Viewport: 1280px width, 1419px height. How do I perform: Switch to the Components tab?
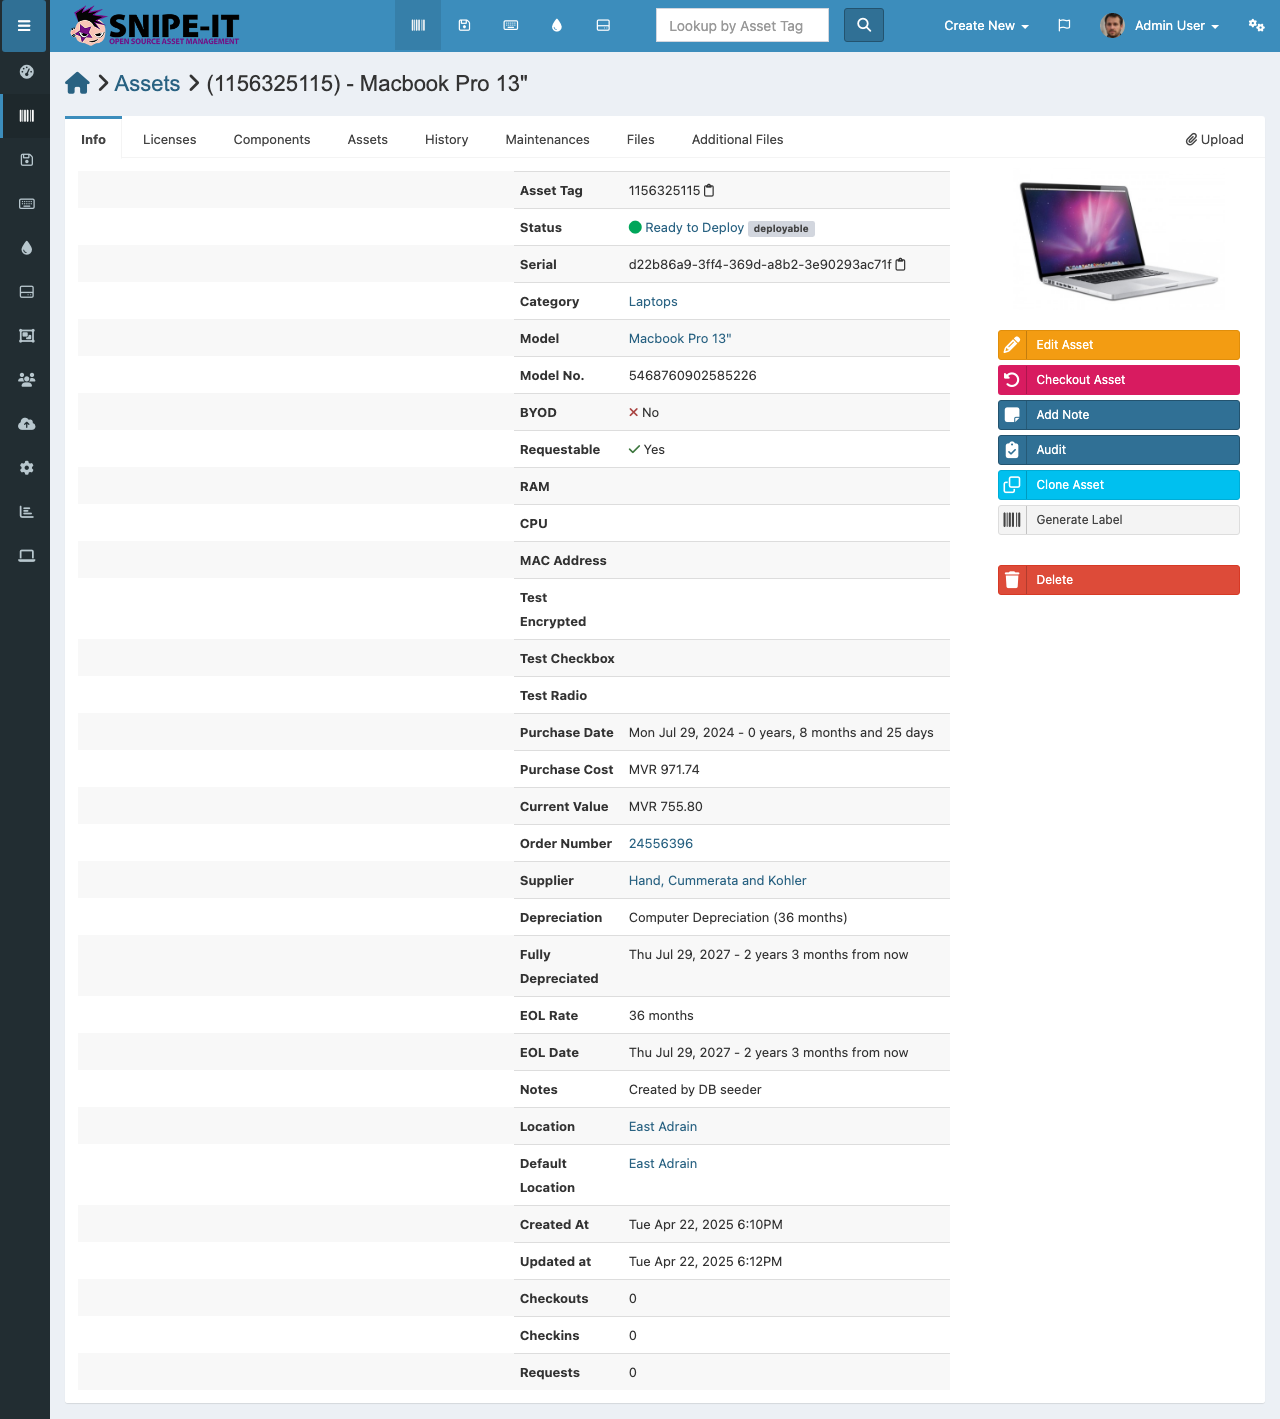click(x=272, y=139)
